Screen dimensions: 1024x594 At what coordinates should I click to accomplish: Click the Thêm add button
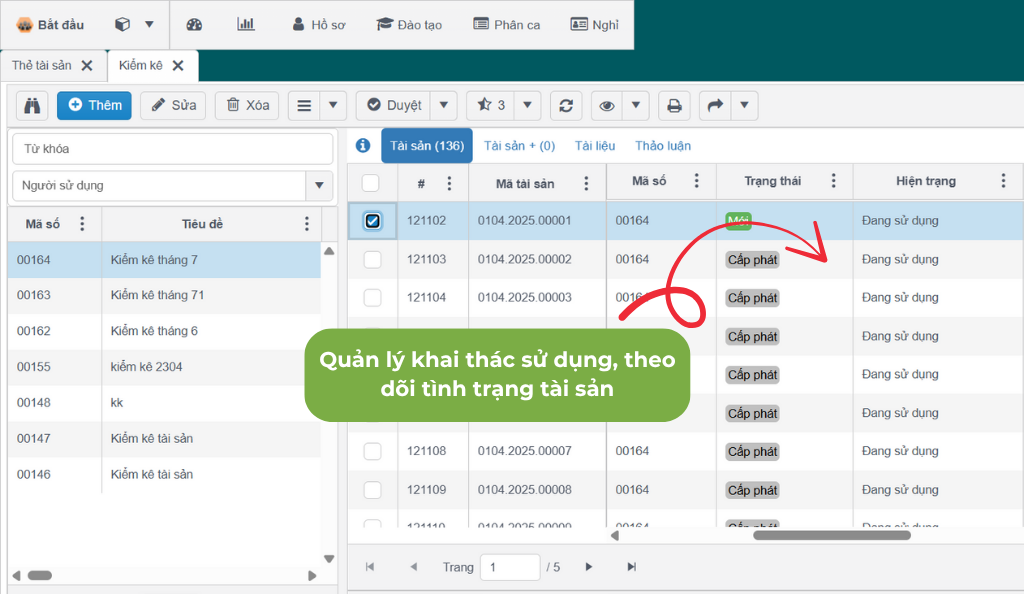tap(94, 105)
